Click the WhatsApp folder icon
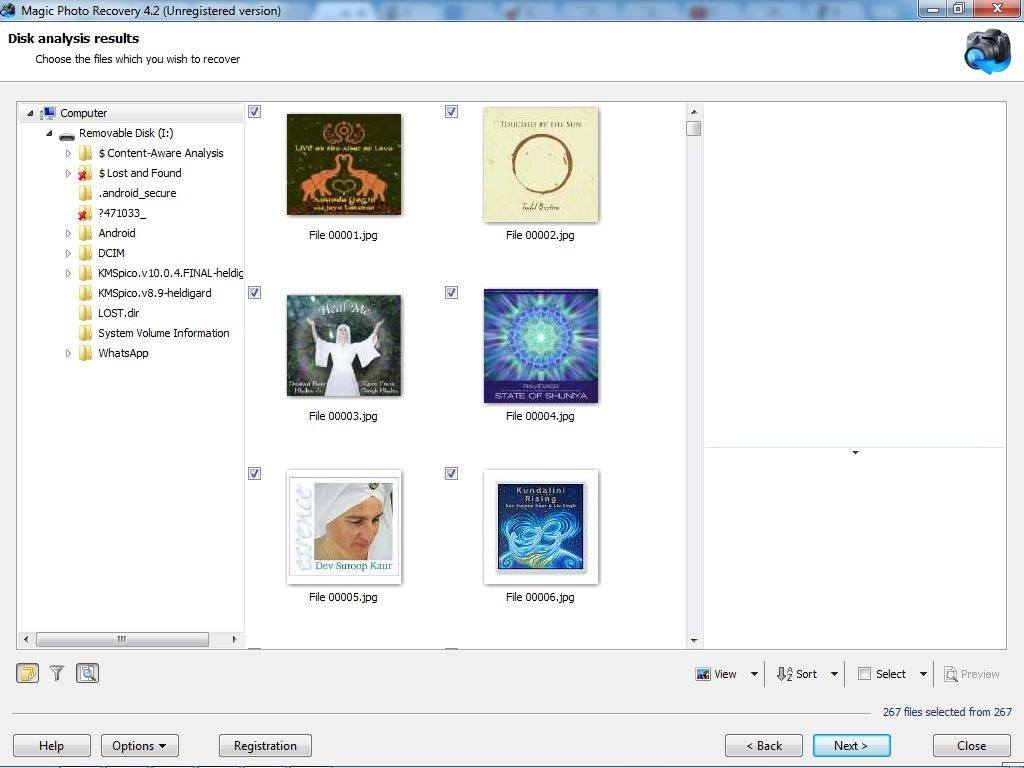 pos(85,353)
